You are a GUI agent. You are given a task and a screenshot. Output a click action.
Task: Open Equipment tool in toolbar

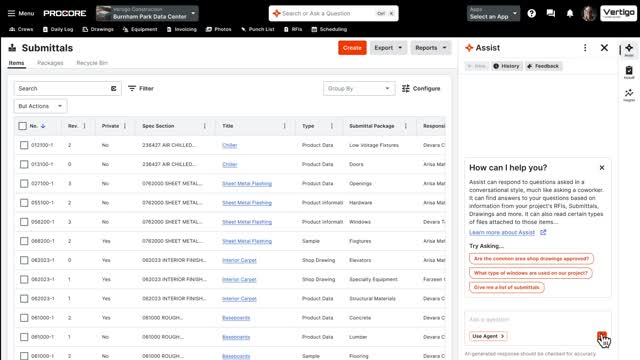[140, 29]
